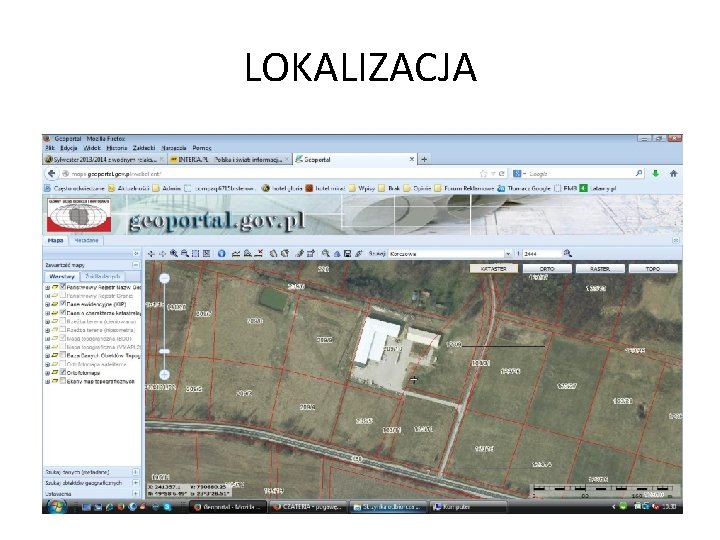Screen dimensions: 720x540
Task: Click the scale value input field
Action: [x=542, y=253]
